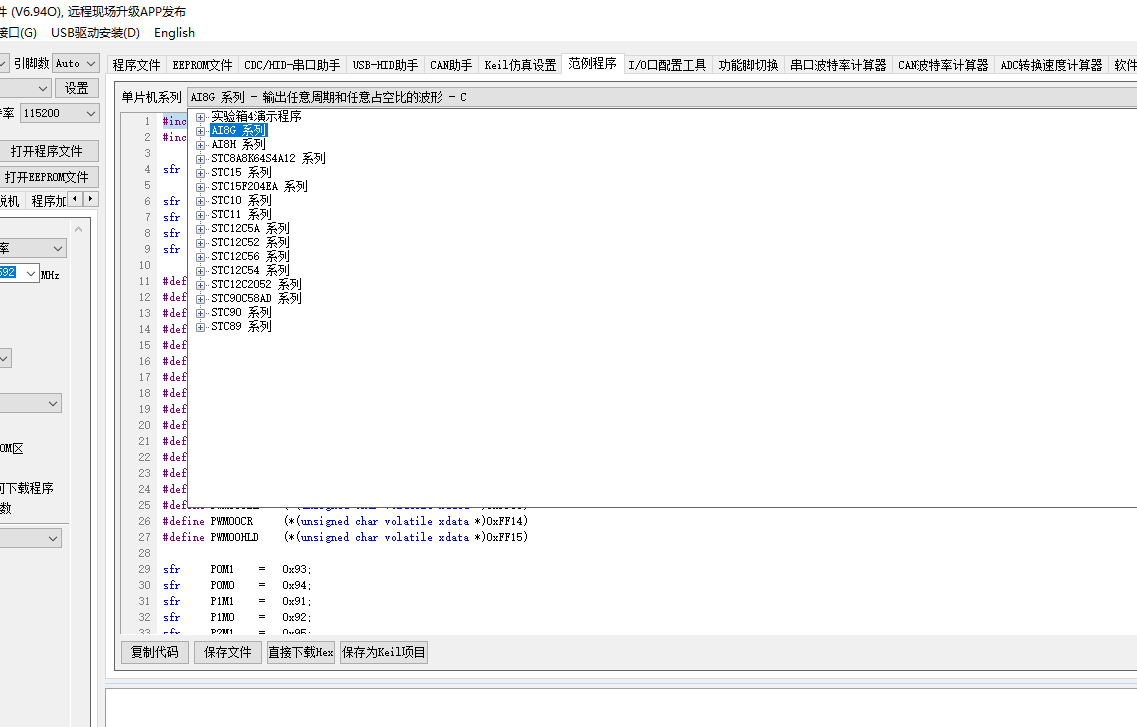Viewport: 1137px width, 727px height.
Task: Switch to the CAN助手 tab
Action: 451,65
